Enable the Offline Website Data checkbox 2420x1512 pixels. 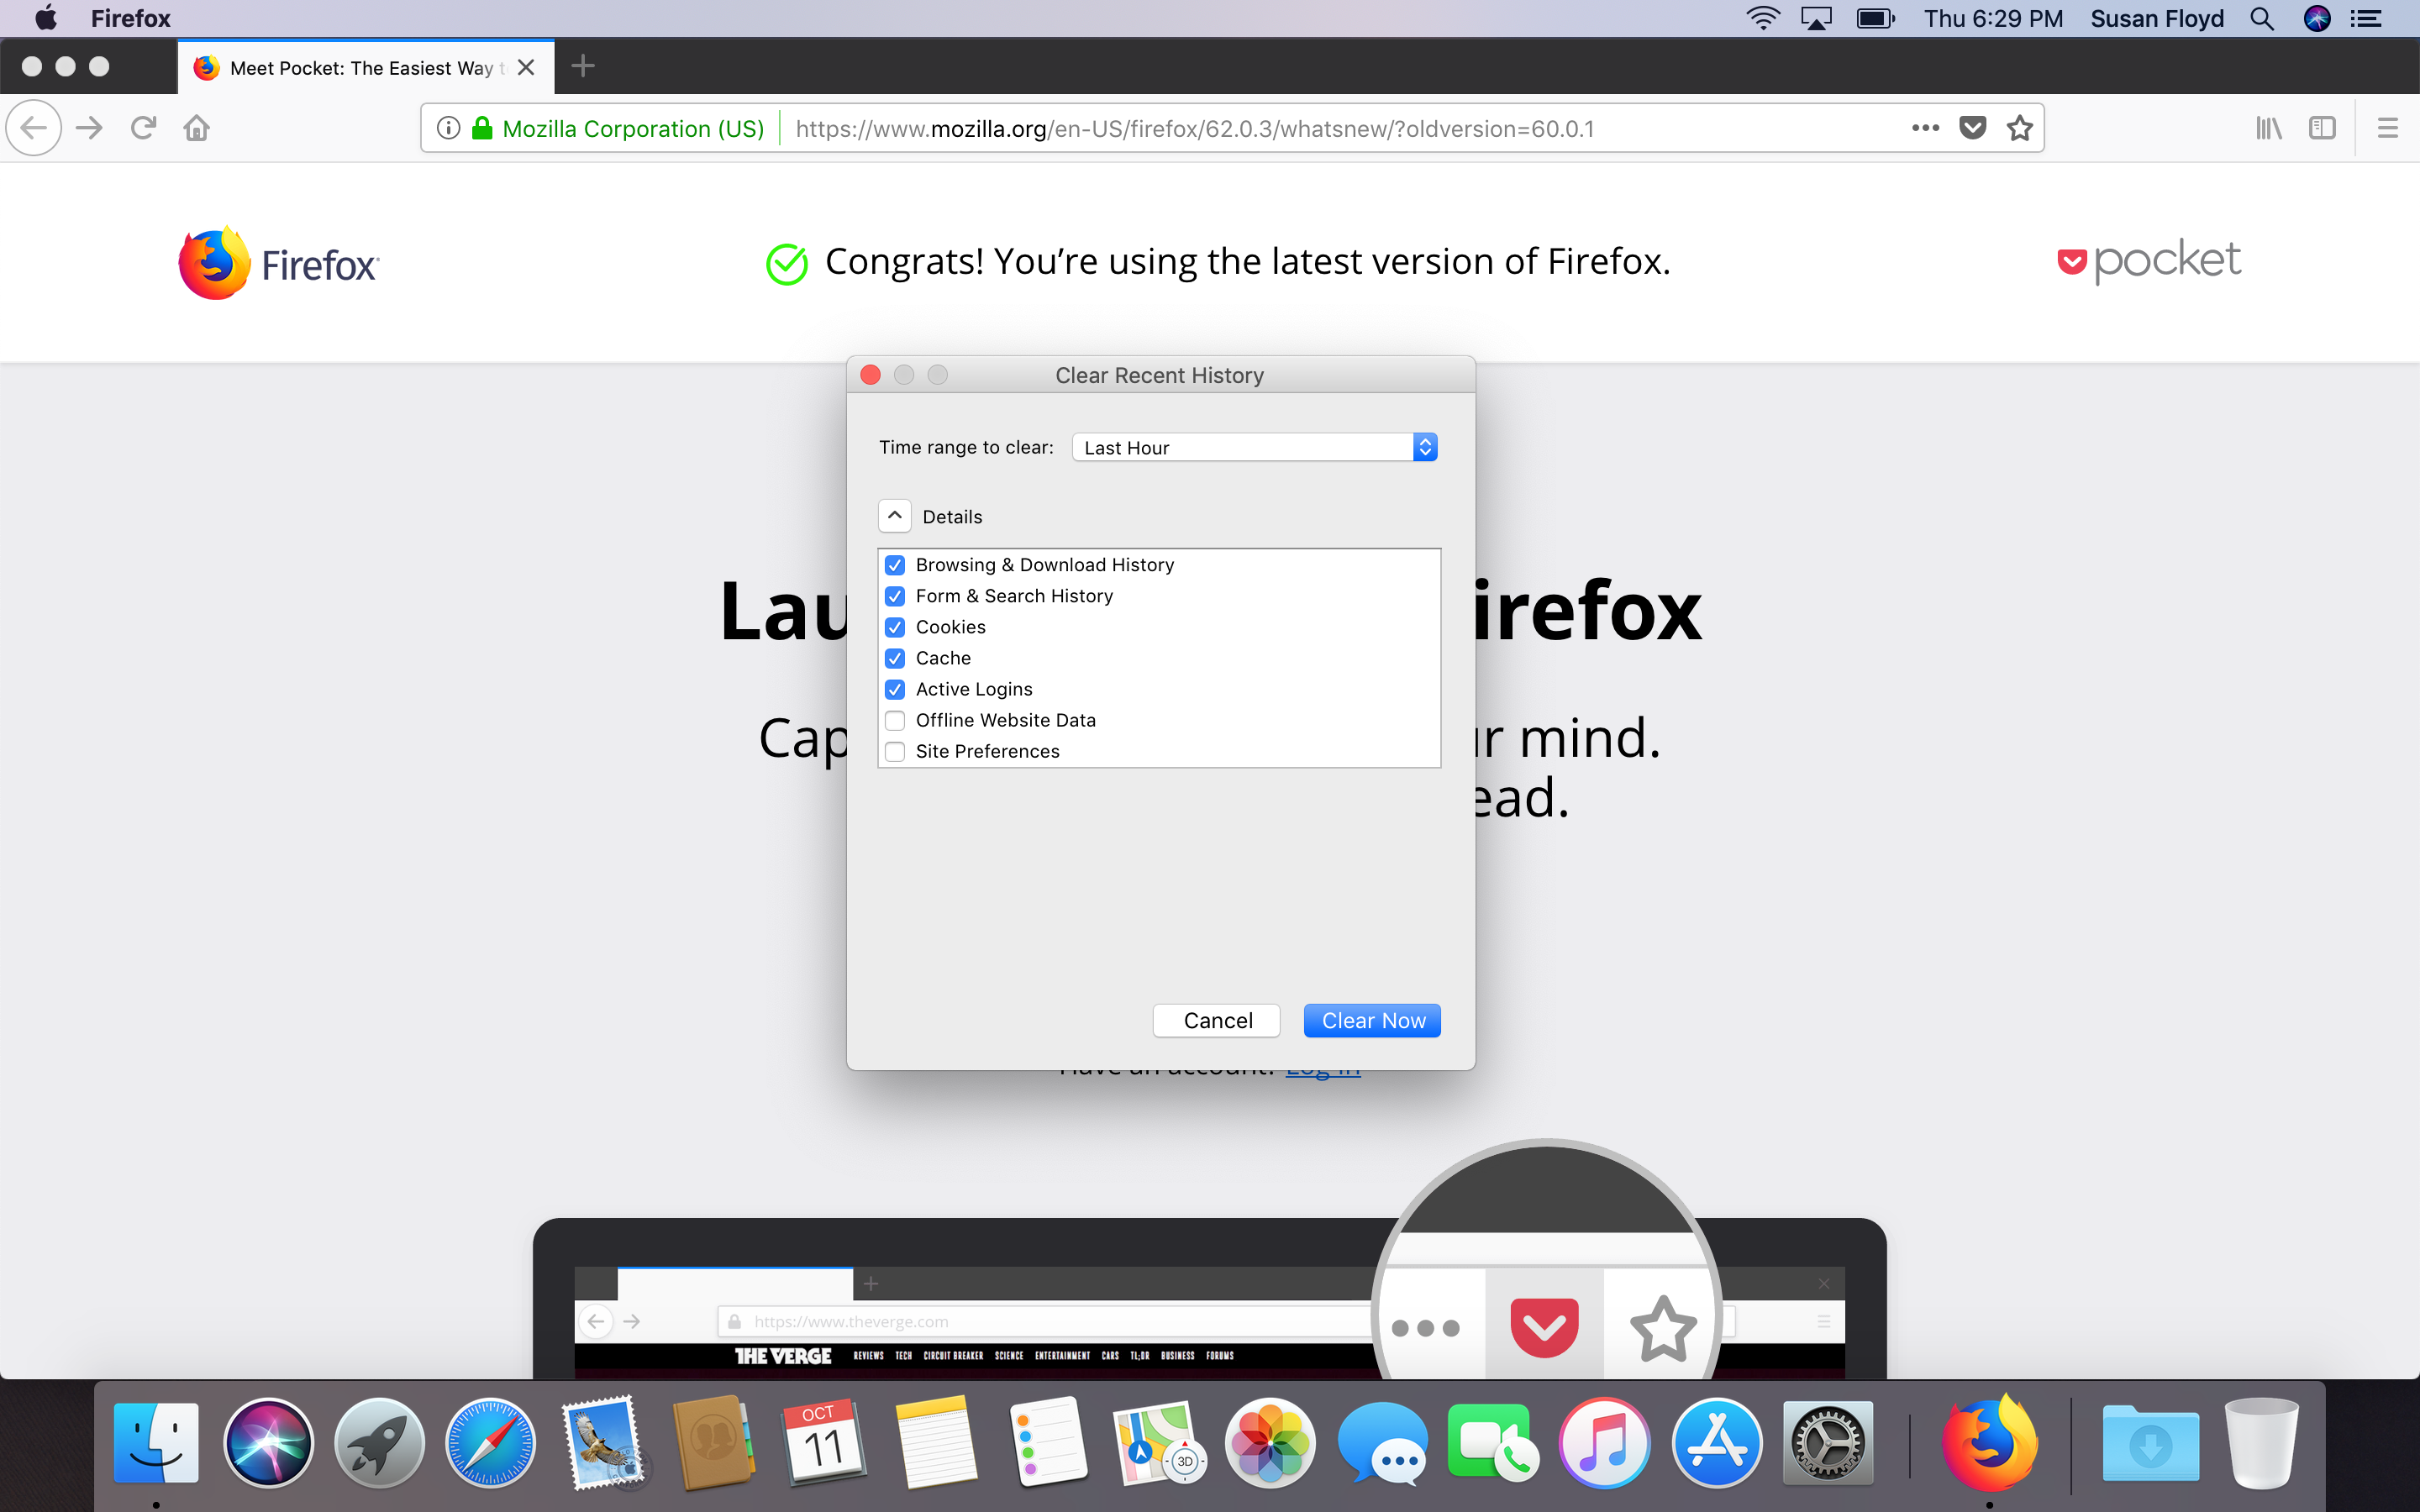pos(894,719)
